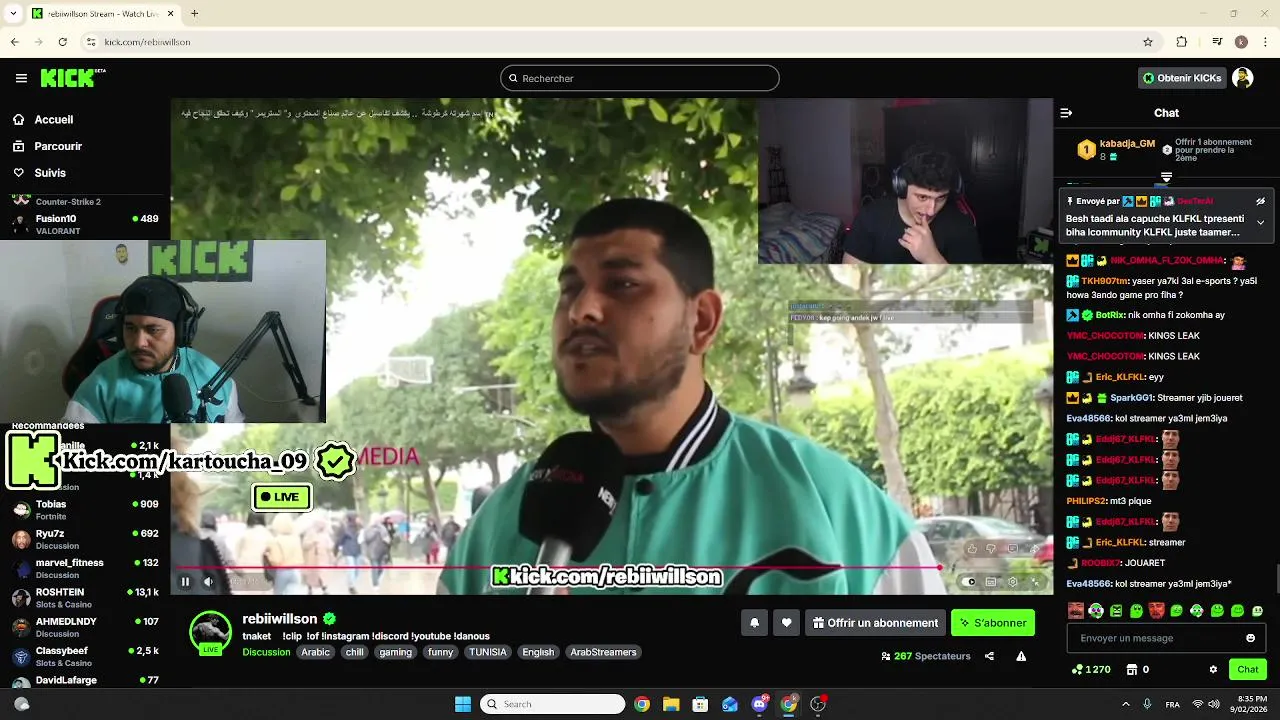Viewport: 1280px width, 720px height.
Task: Select the funny tag
Action: pos(440,652)
